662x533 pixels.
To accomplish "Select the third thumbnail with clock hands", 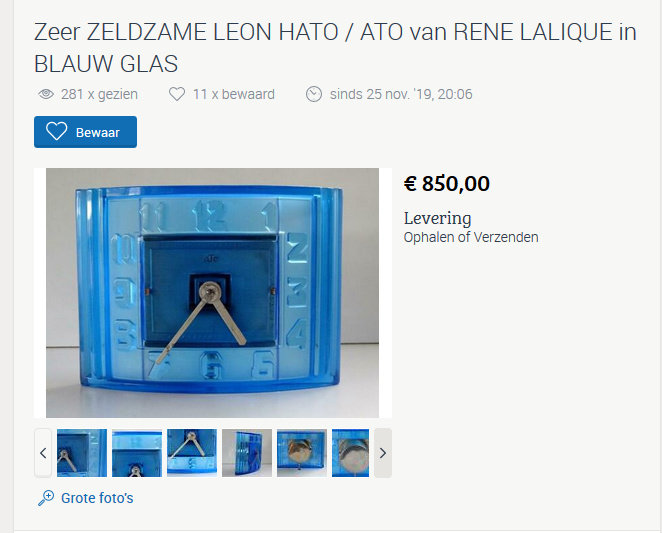I will pyautogui.click(x=192, y=453).
